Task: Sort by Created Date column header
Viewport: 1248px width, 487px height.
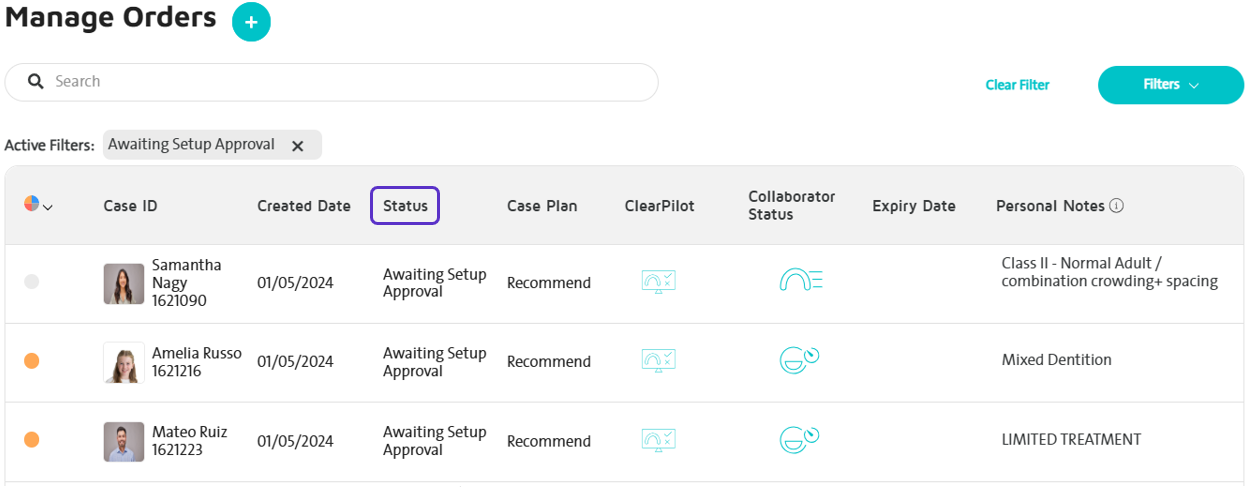Action: coord(304,206)
